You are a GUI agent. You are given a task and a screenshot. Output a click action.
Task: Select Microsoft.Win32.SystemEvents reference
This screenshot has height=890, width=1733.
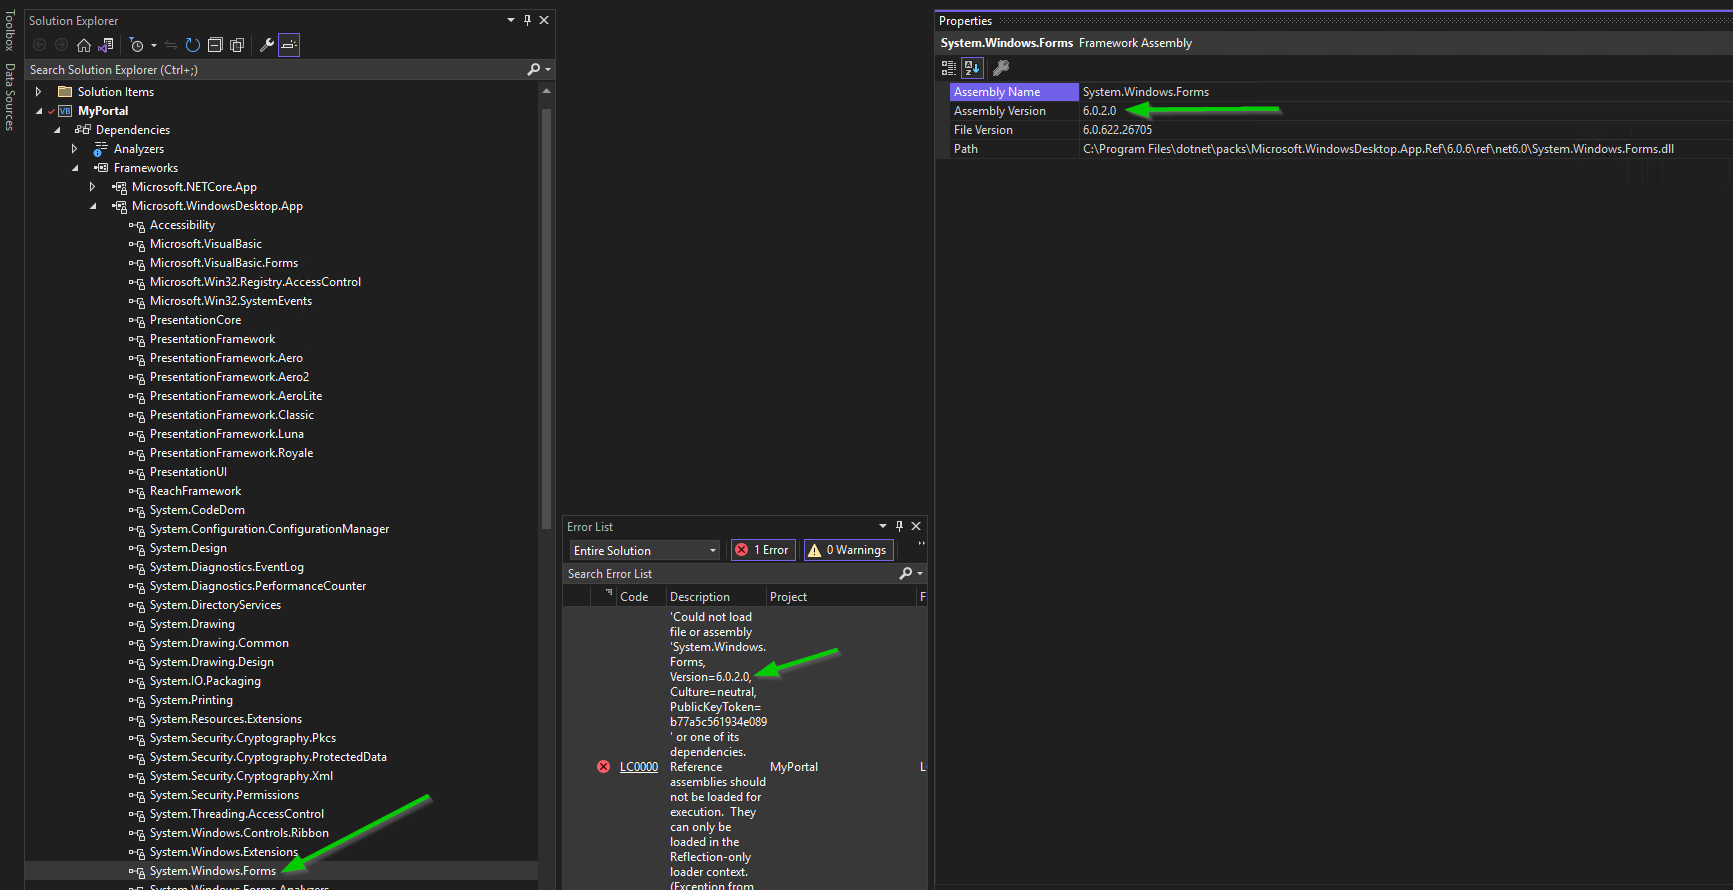(231, 301)
